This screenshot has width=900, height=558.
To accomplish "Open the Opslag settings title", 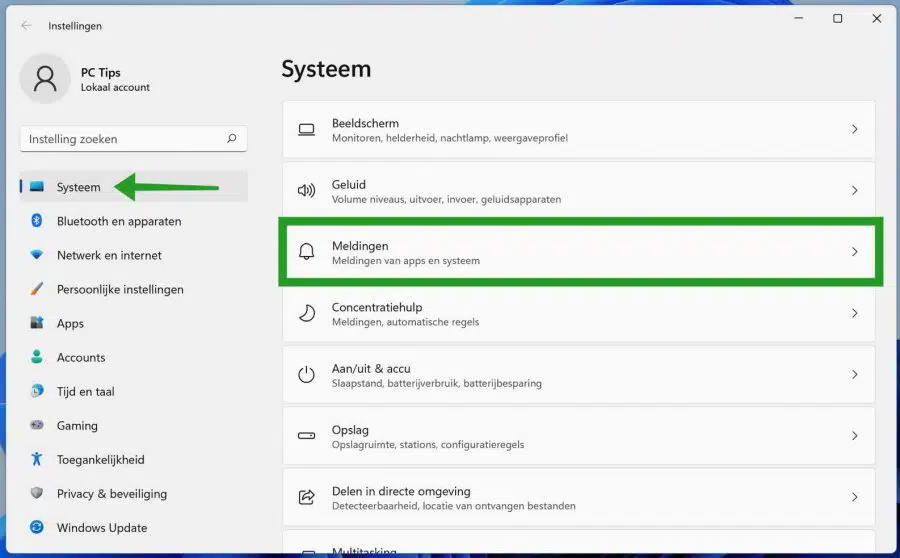I will 350,430.
